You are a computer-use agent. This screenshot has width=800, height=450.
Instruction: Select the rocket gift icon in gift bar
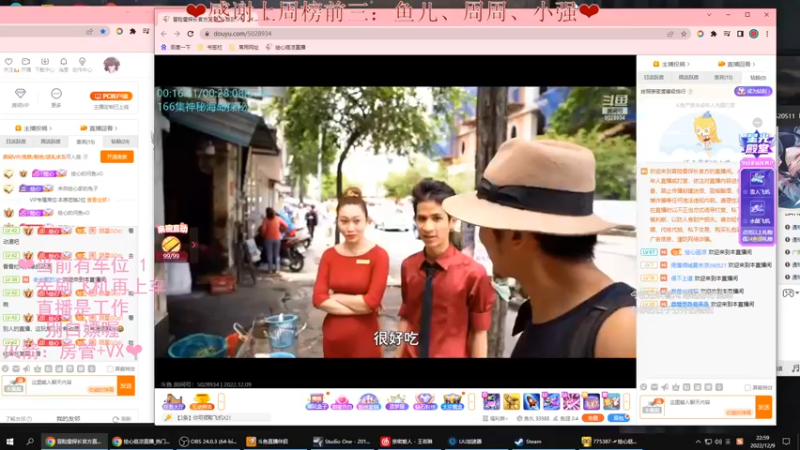coord(531,402)
